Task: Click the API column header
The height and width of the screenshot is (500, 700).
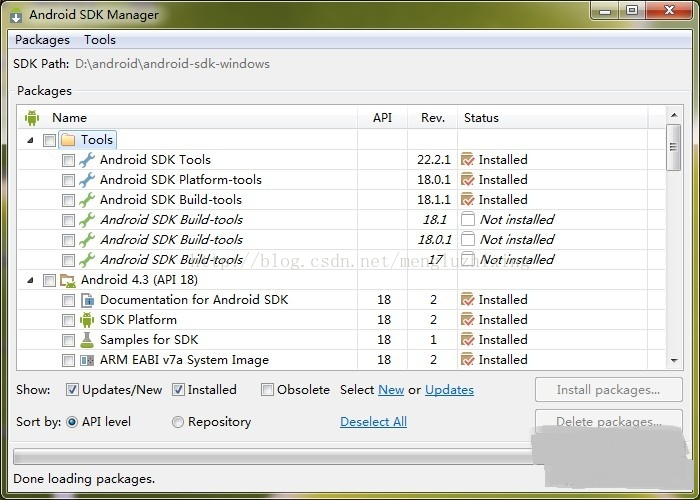Action: pos(383,118)
